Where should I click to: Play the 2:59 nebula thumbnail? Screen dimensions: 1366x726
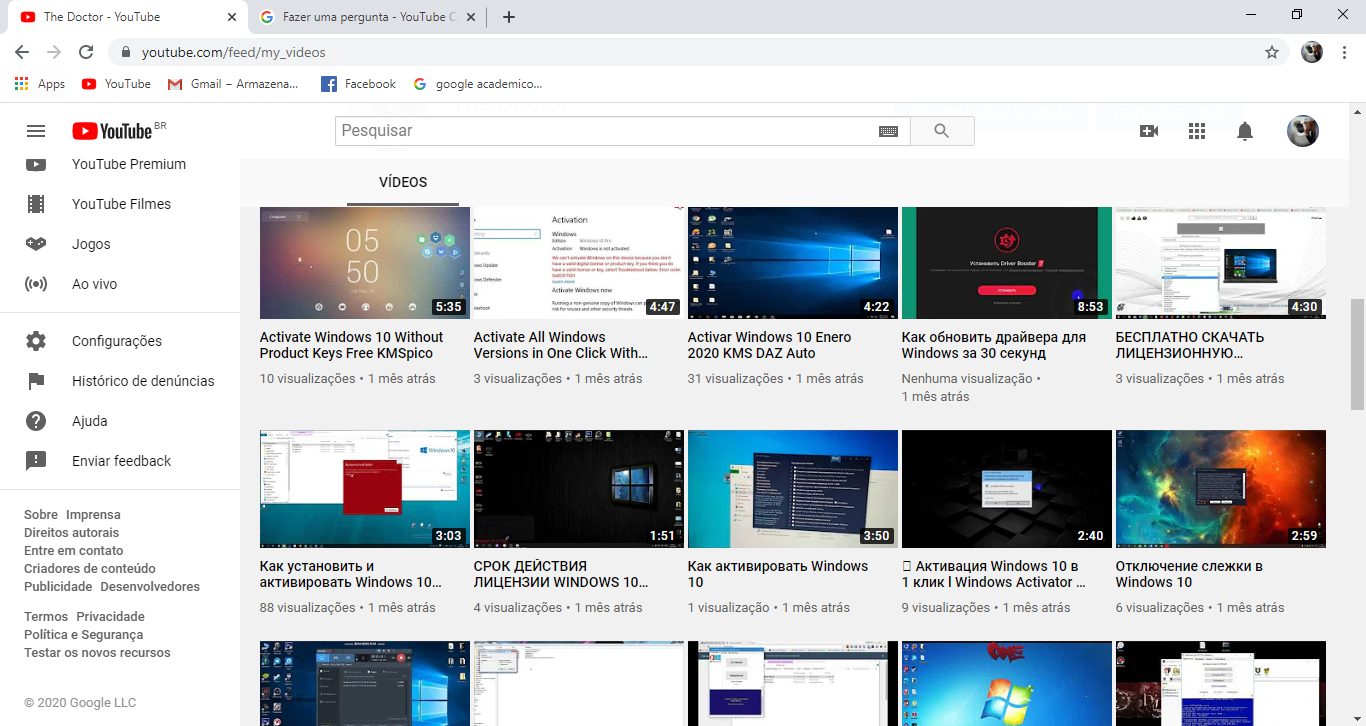tap(1220, 489)
